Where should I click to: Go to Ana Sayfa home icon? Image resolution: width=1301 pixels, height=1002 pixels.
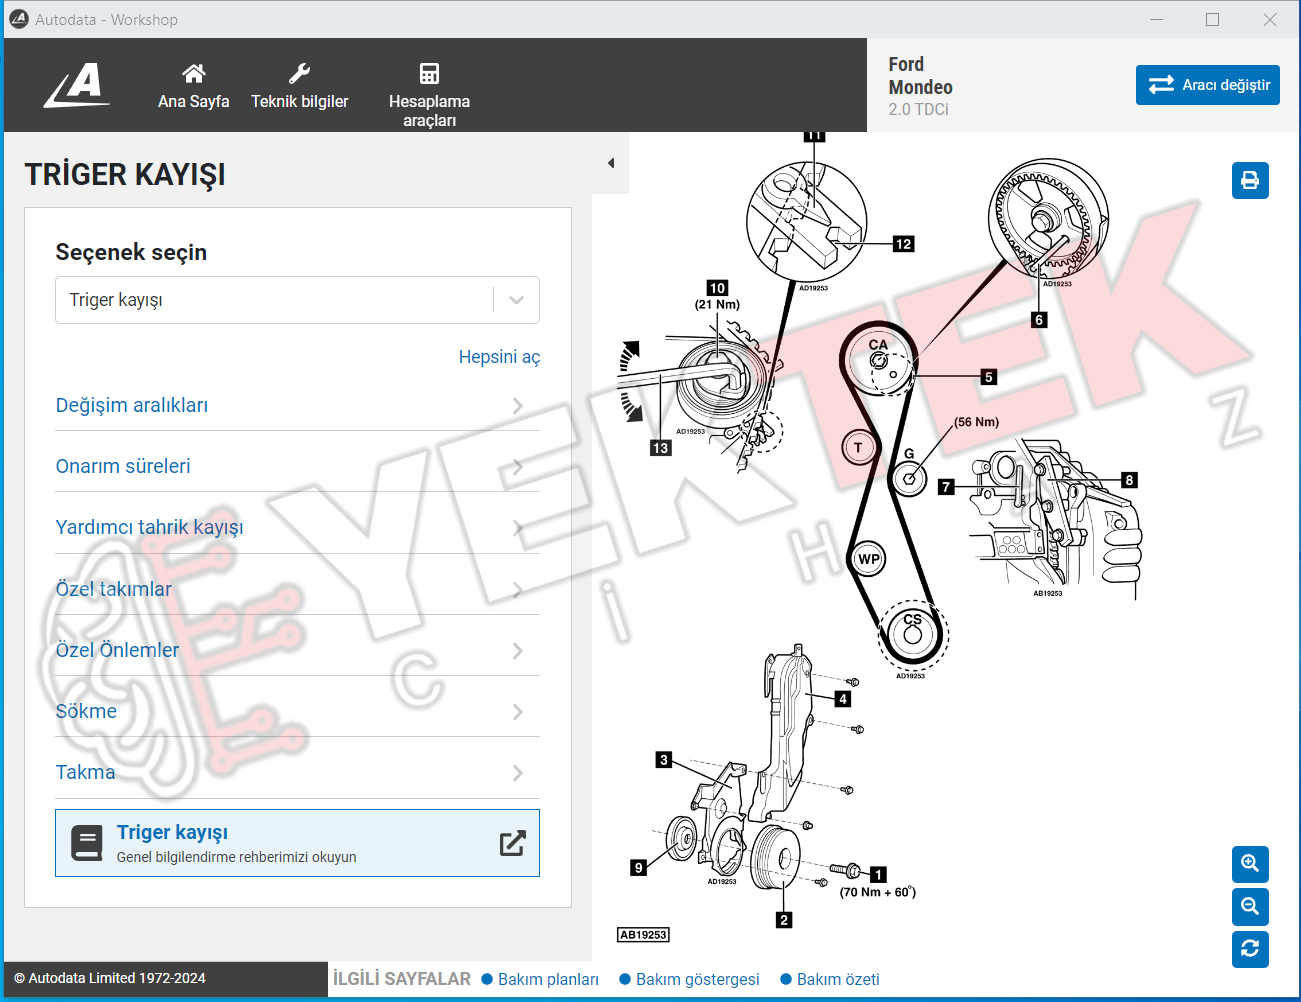194,73
